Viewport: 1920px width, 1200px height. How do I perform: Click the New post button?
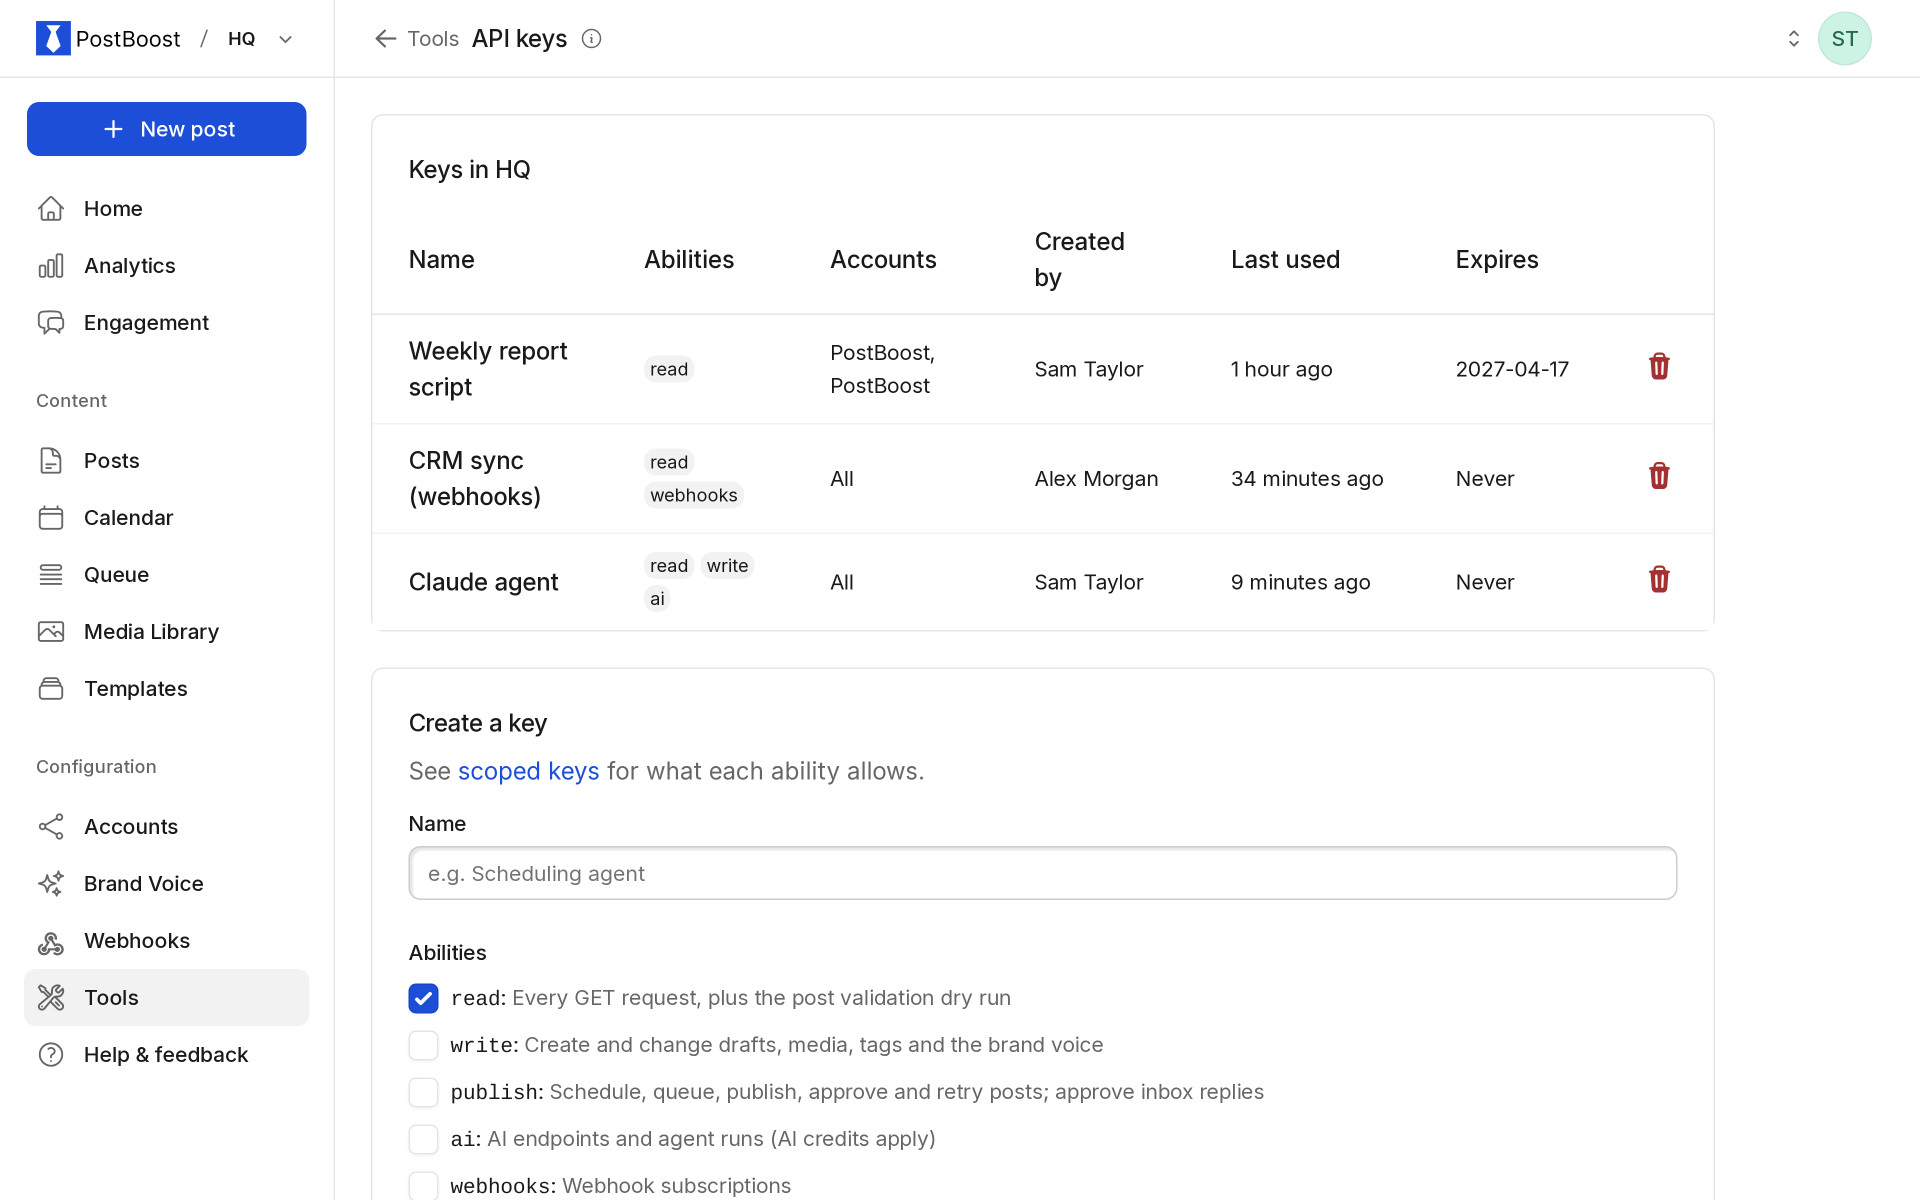tap(167, 129)
